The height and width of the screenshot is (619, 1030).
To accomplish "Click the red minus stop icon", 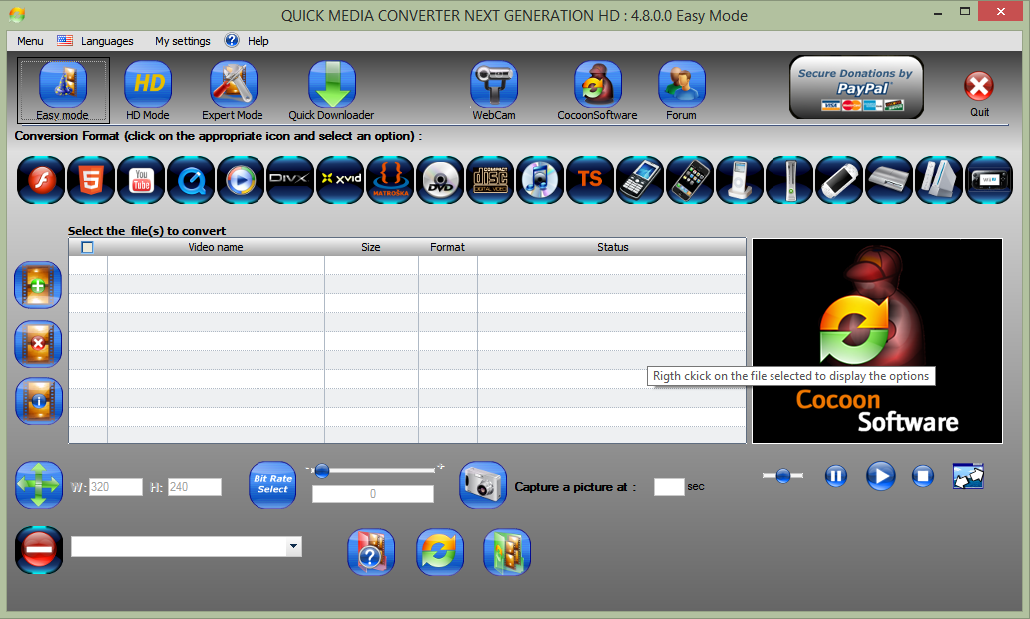I will pyautogui.click(x=39, y=550).
